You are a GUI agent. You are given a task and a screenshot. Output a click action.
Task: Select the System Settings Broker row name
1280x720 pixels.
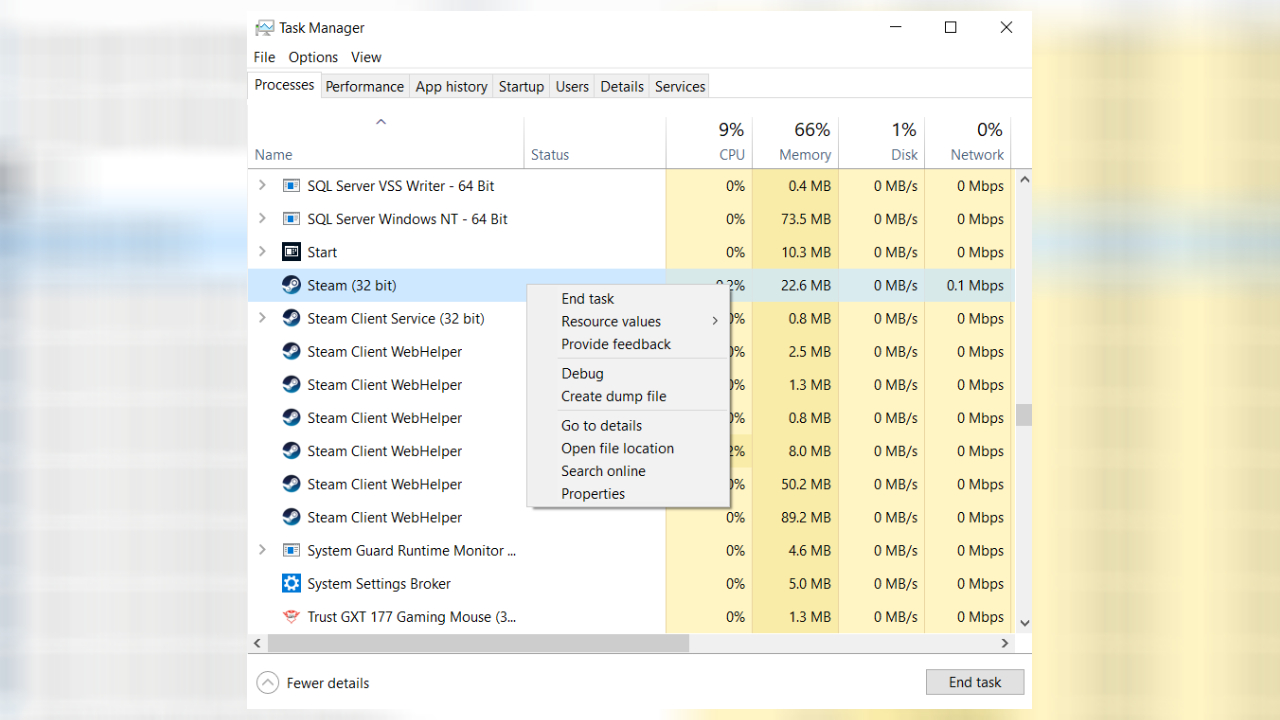[x=379, y=583]
